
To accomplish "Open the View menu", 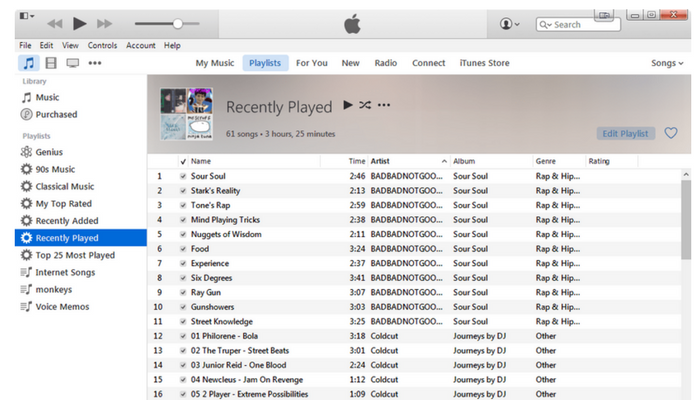I will coord(70,46).
